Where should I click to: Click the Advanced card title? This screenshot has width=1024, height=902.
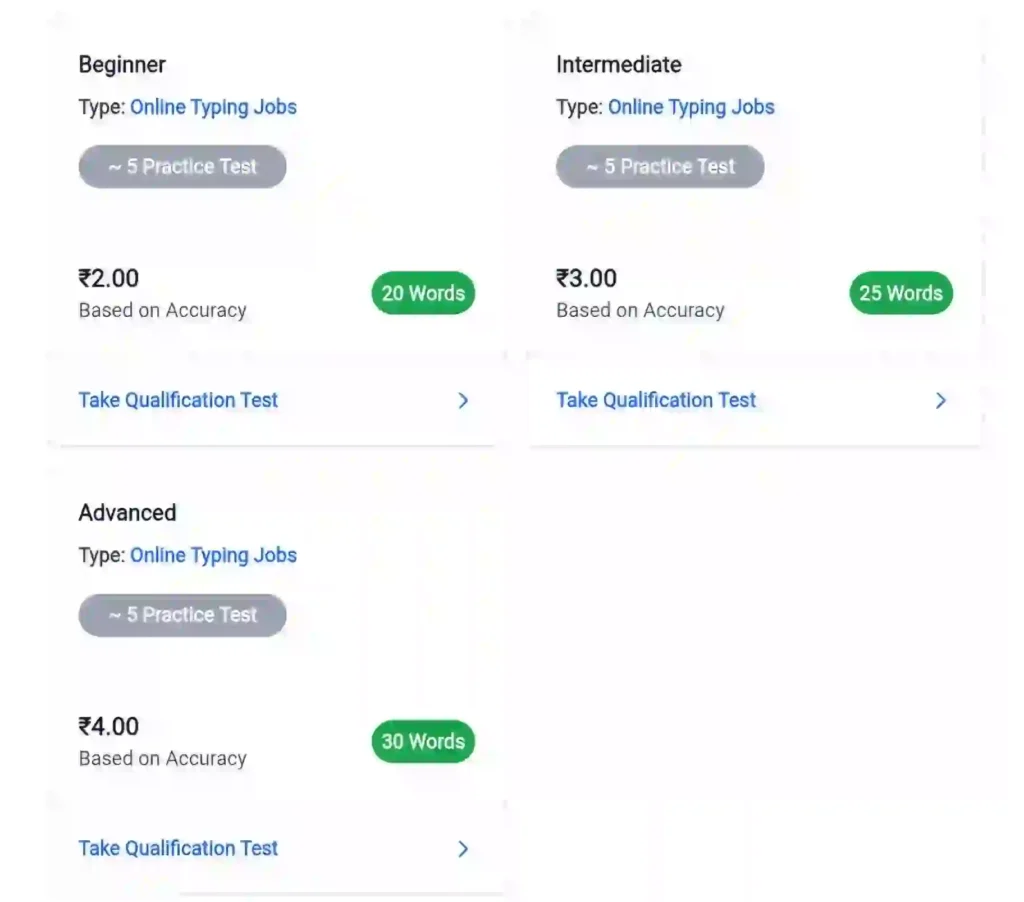127,513
